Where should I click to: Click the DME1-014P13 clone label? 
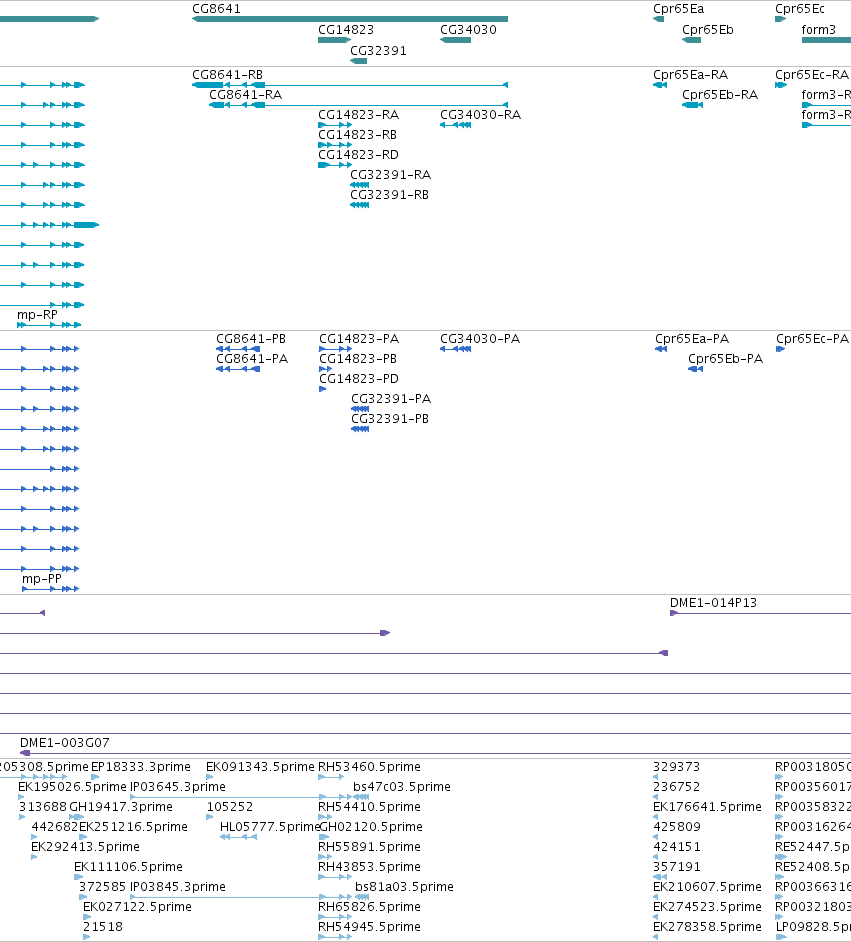713,603
